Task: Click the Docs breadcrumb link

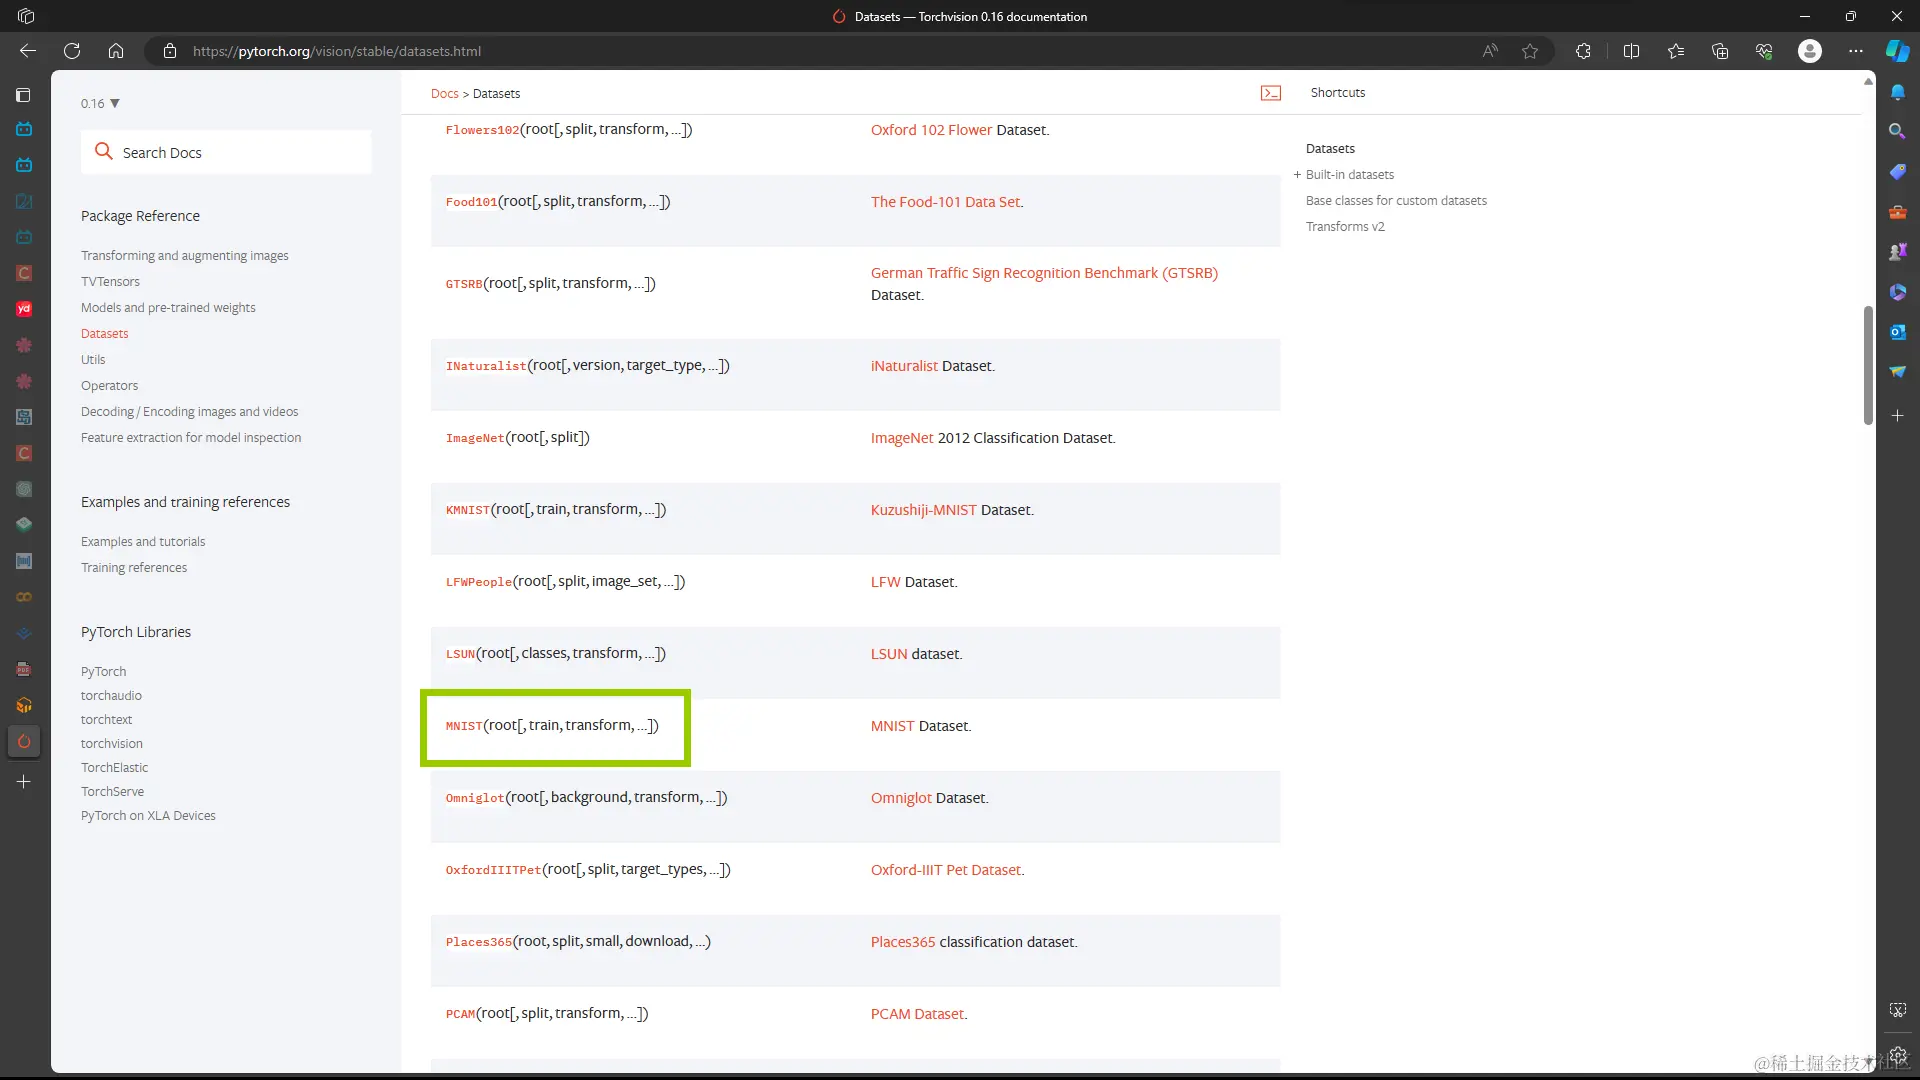Action: coord(444,94)
